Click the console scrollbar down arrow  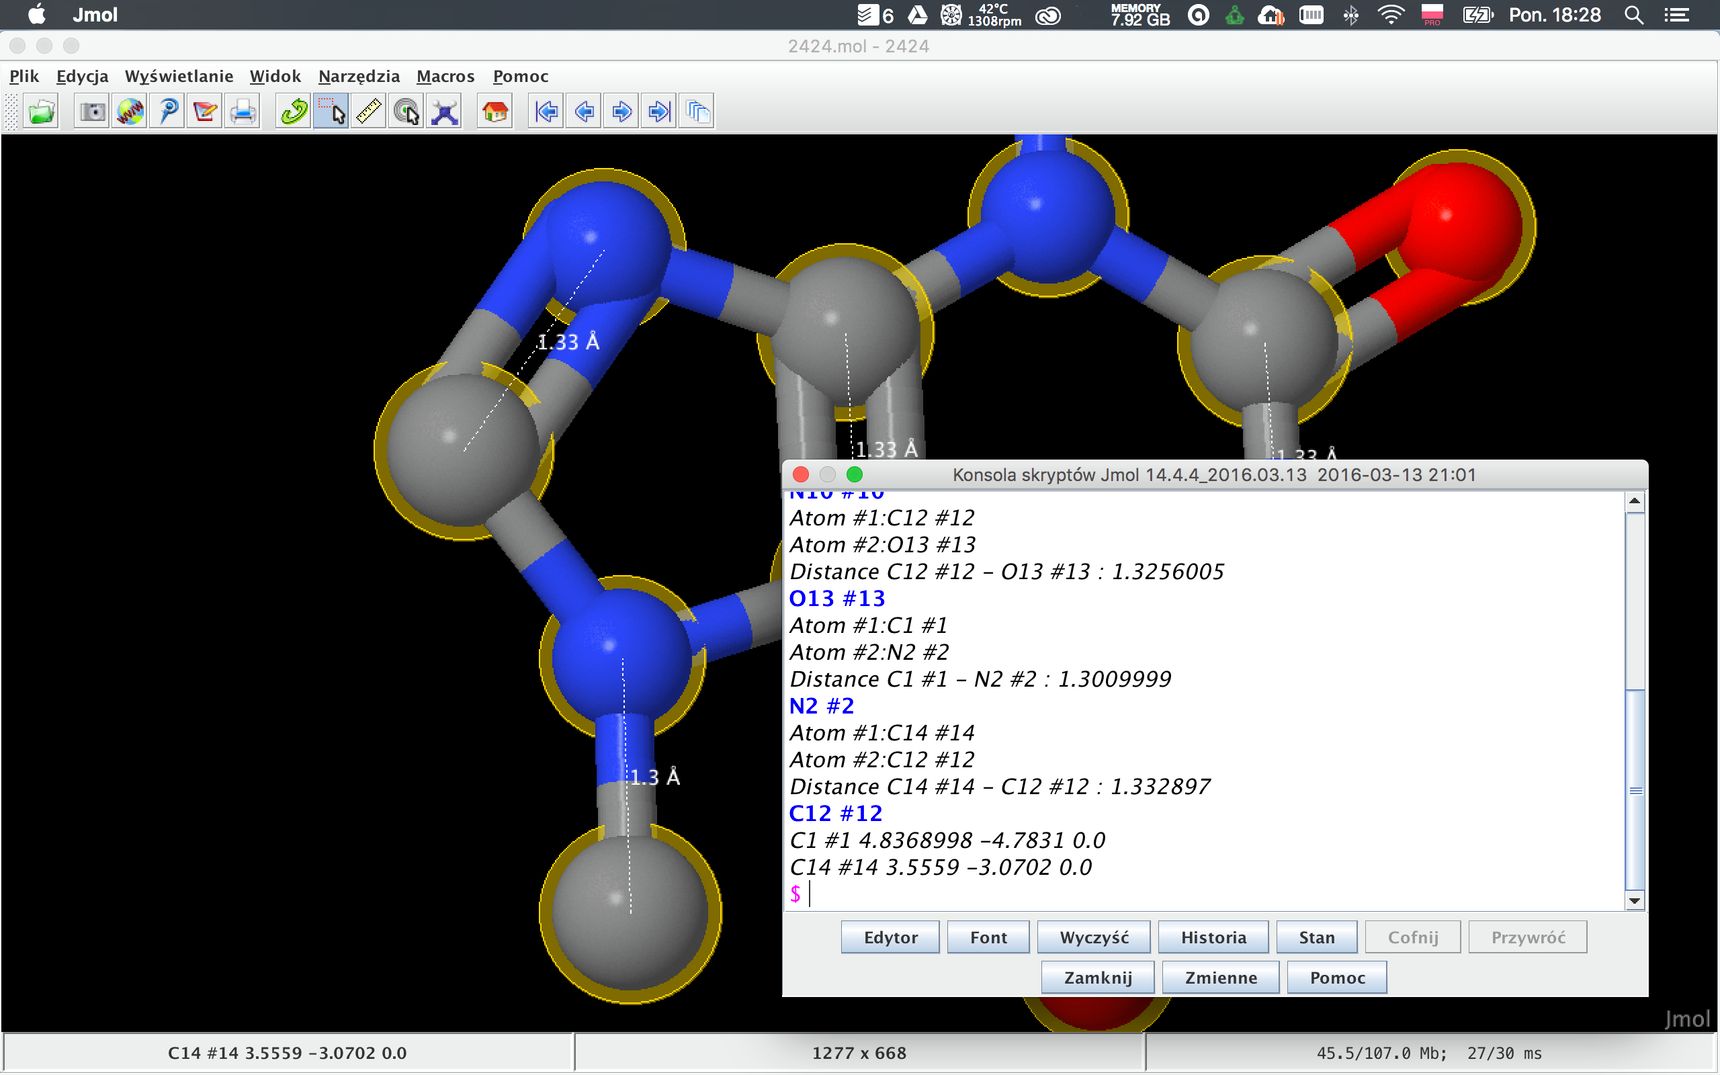point(1635,900)
